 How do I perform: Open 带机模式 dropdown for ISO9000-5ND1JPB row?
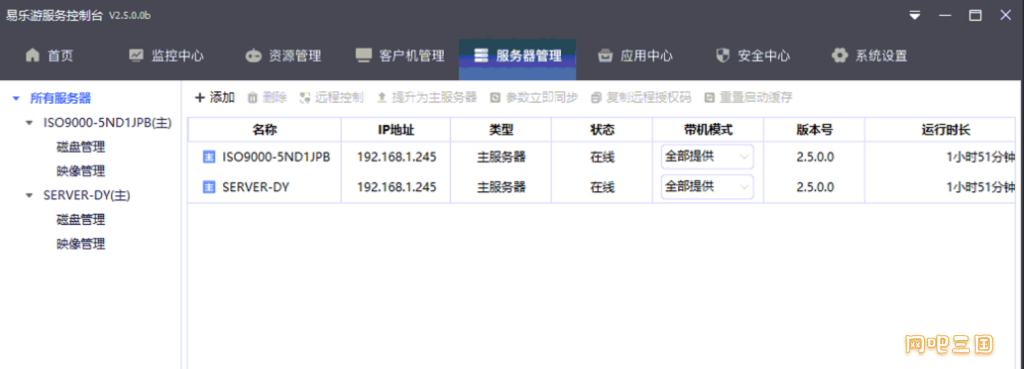707,157
